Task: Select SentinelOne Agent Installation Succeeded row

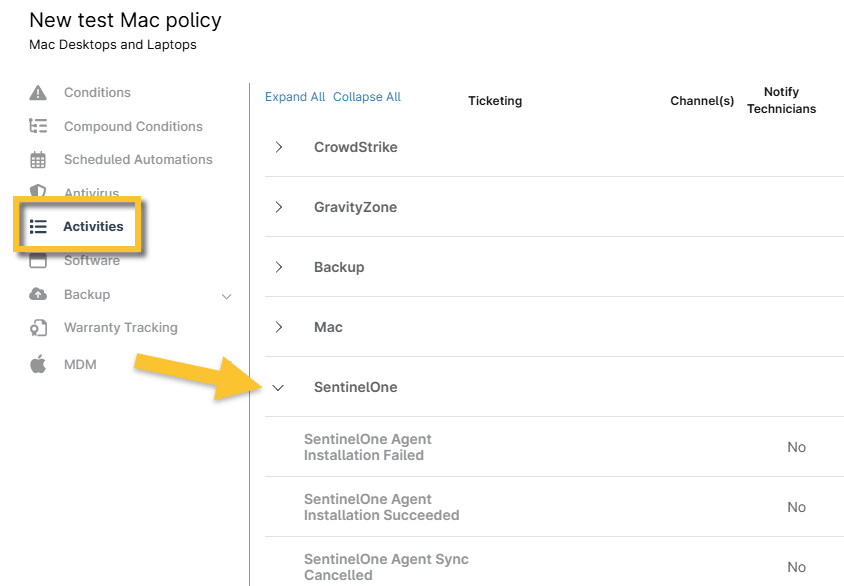Action: pyautogui.click(x=381, y=507)
